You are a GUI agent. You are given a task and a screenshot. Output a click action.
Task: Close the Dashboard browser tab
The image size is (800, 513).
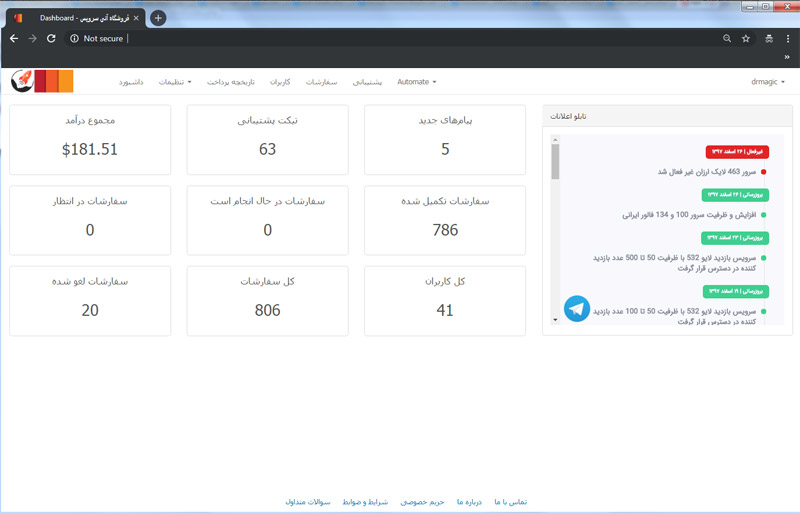pyautogui.click(x=136, y=18)
